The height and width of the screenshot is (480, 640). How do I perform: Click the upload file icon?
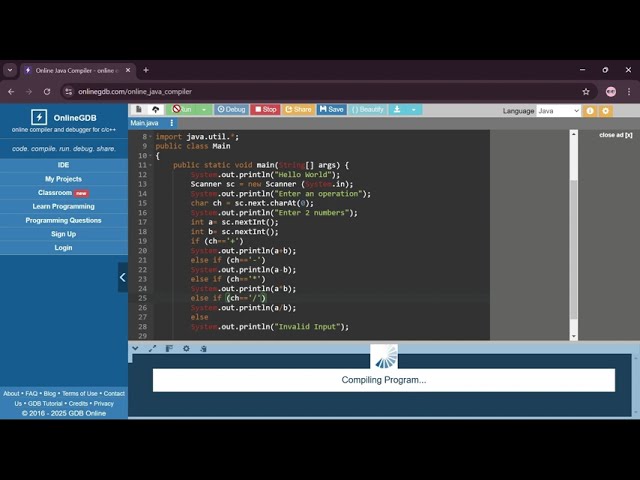pos(156,109)
